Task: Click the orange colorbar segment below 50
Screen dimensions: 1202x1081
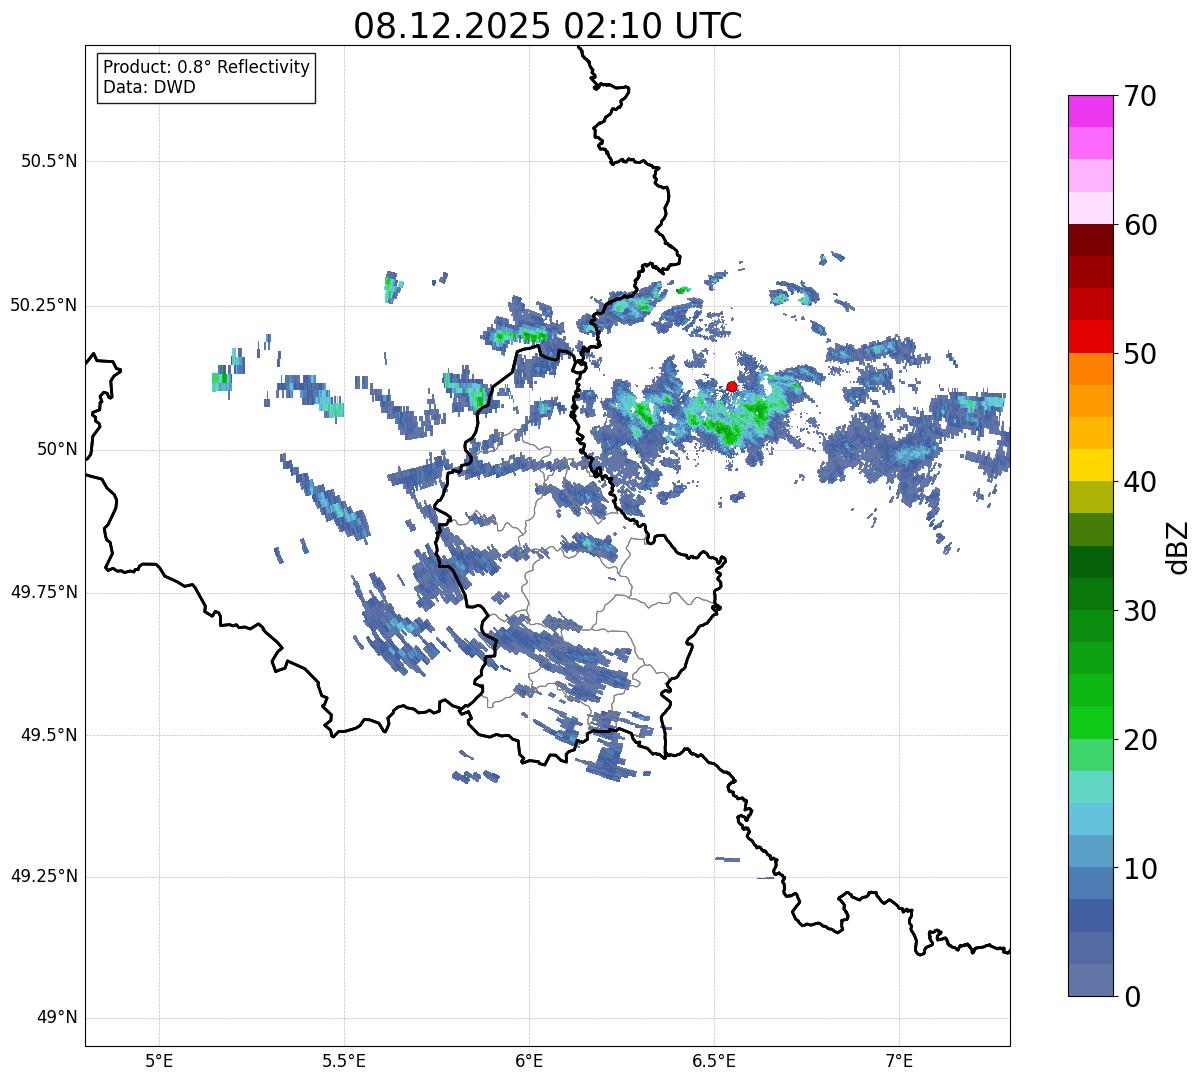Action: [x=1091, y=369]
